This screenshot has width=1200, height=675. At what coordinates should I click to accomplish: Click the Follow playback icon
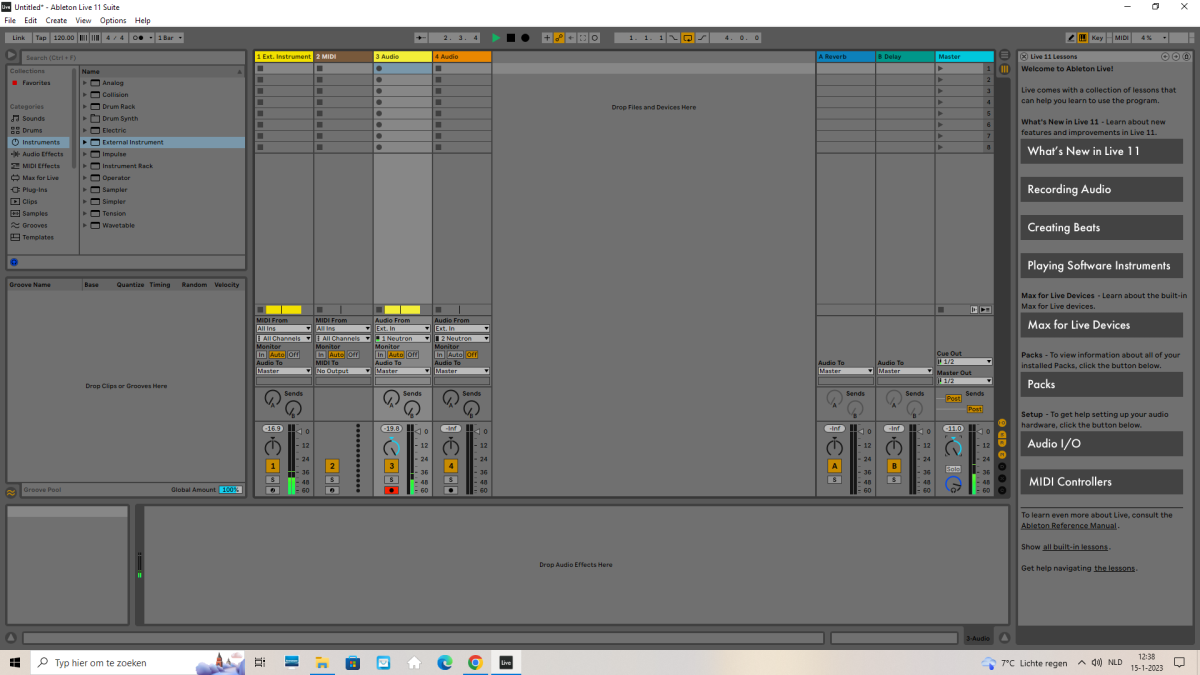(x=421, y=38)
